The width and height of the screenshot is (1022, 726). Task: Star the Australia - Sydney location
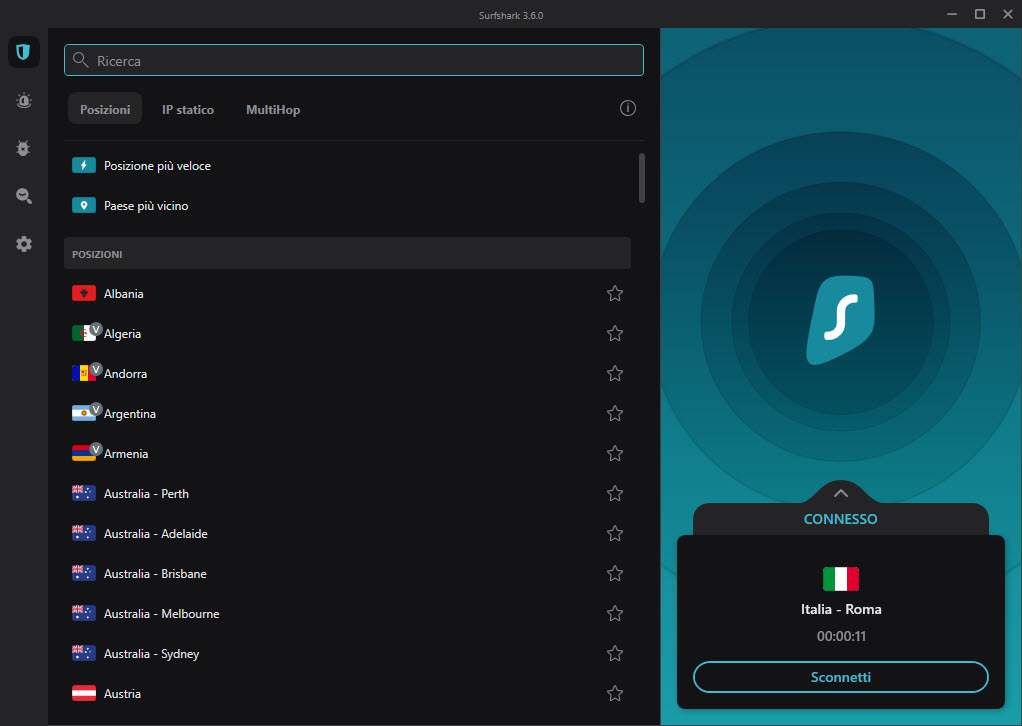point(615,653)
